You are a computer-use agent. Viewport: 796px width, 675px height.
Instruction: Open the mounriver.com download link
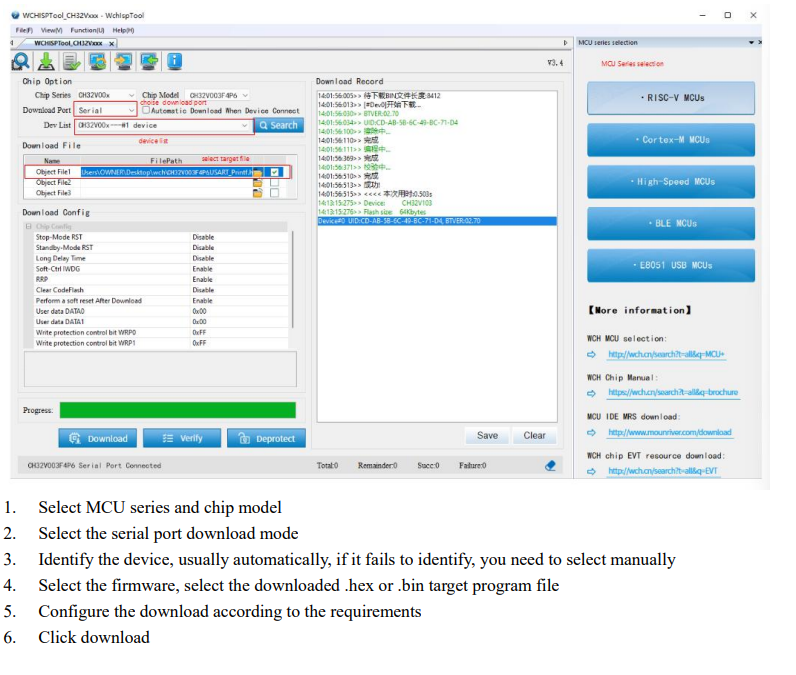click(x=670, y=432)
